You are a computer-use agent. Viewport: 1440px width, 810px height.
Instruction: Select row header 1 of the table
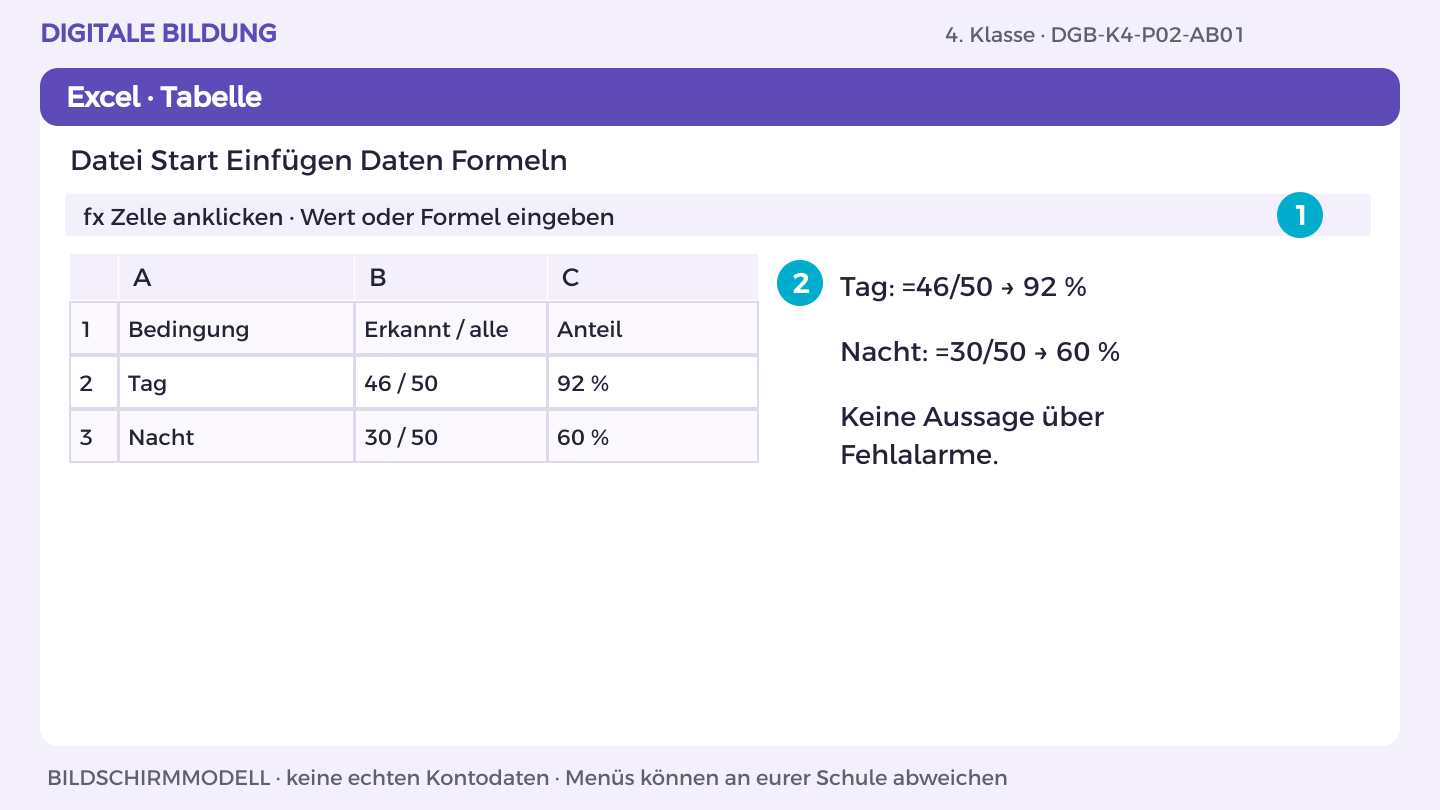(x=94, y=329)
